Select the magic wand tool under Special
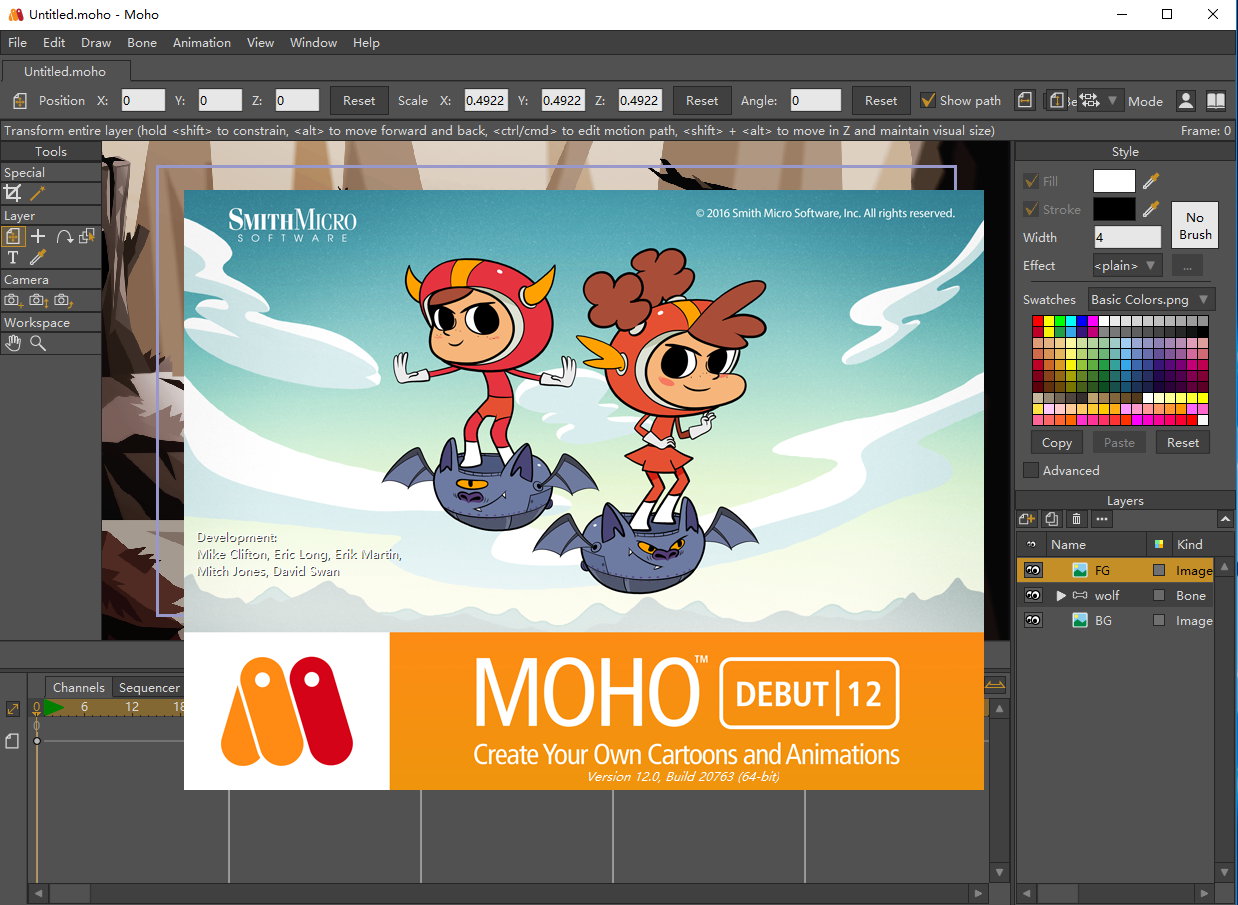Screen dimensions: 1238x905 point(38,194)
